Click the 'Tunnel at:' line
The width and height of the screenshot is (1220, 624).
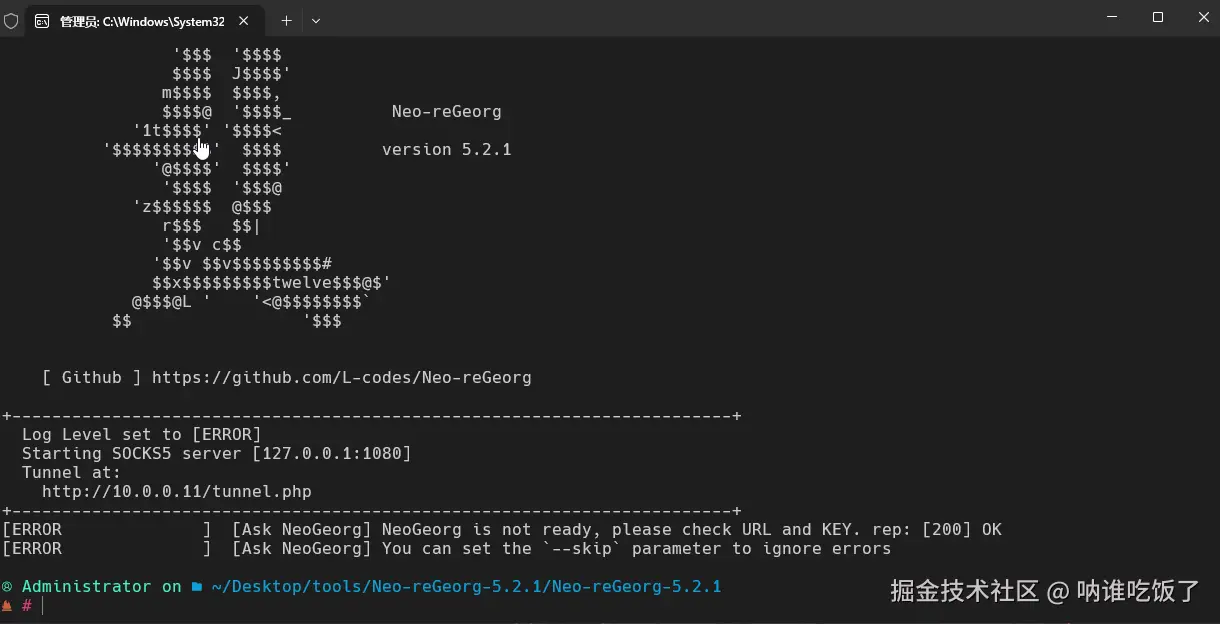(72, 473)
